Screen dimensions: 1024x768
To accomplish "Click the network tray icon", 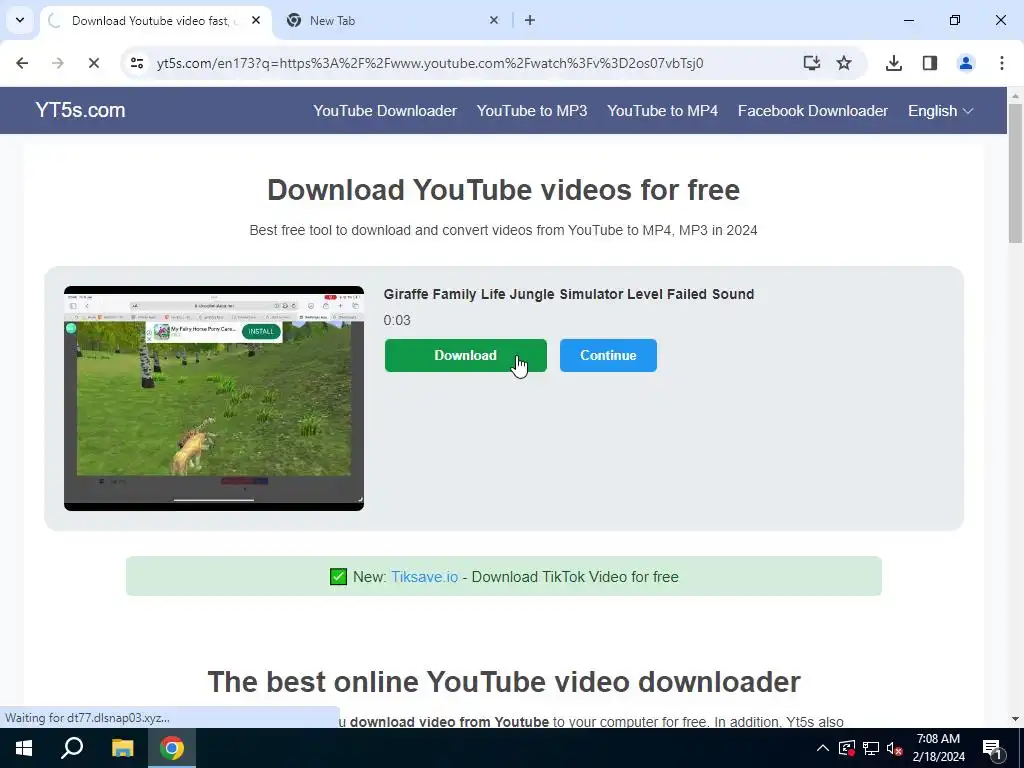I will tap(871, 748).
